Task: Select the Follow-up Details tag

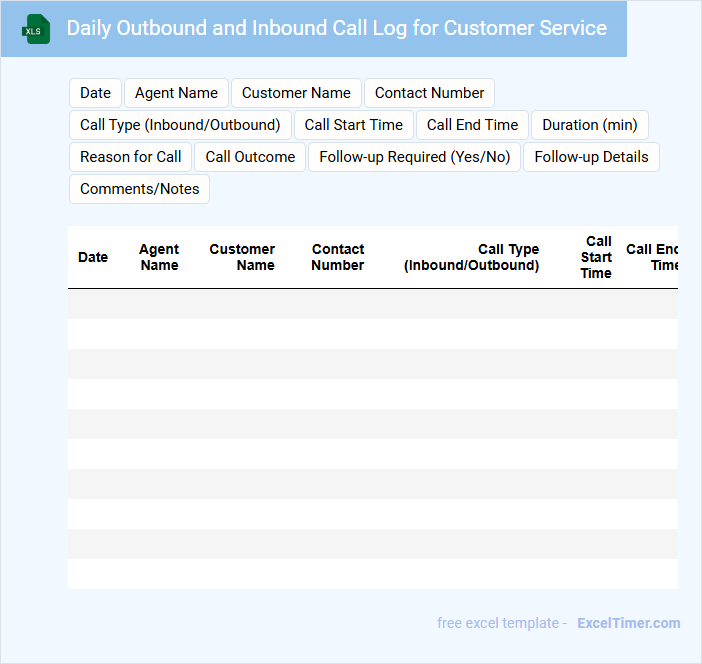Action: 591,157
